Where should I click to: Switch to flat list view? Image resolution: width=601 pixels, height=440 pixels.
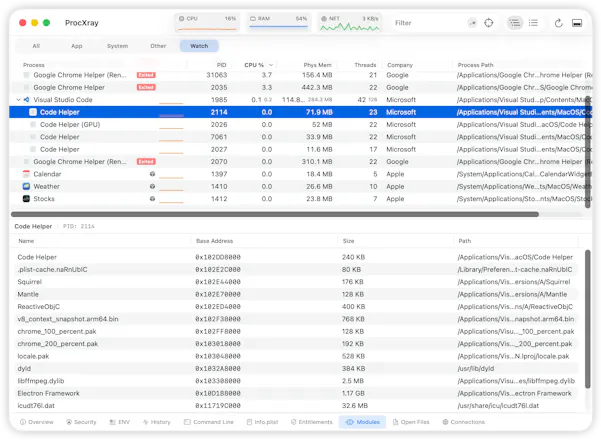tap(533, 23)
